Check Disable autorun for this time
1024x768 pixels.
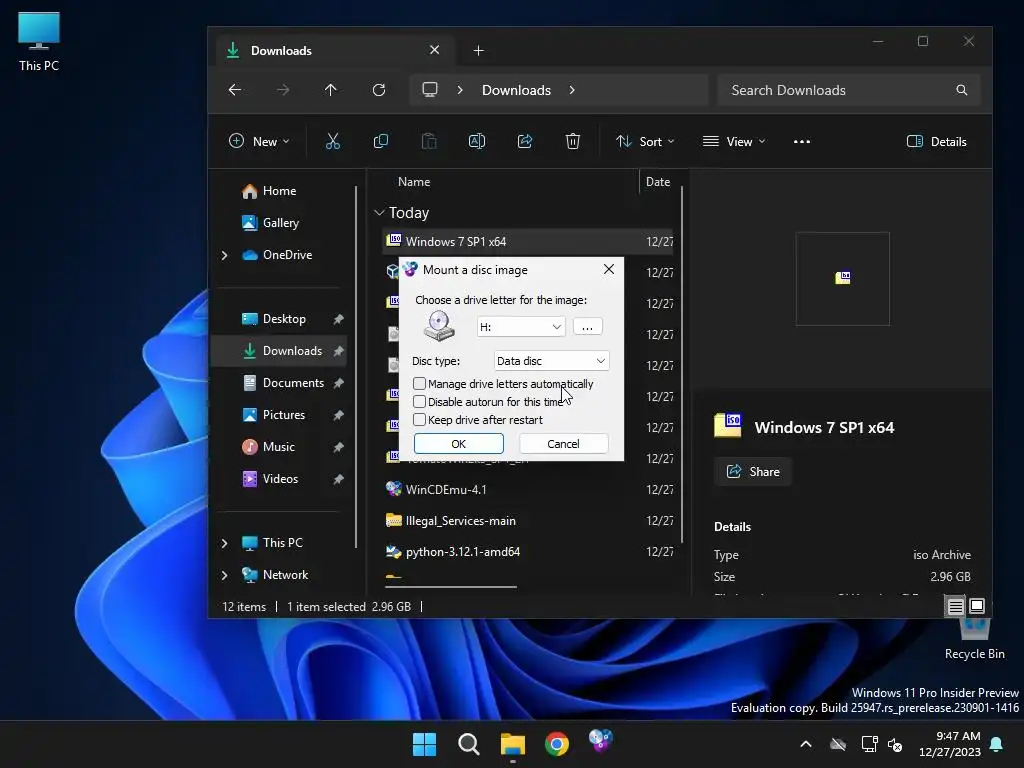[x=420, y=402]
